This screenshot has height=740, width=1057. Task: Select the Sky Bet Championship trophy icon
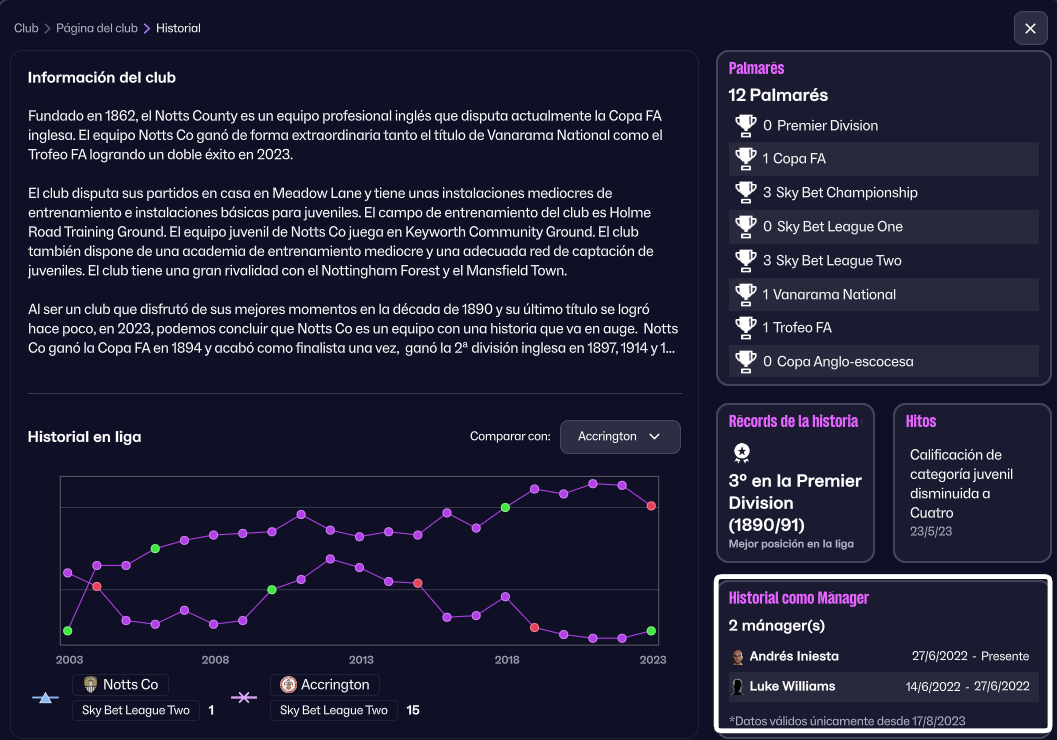pyautogui.click(x=746, y=192)
